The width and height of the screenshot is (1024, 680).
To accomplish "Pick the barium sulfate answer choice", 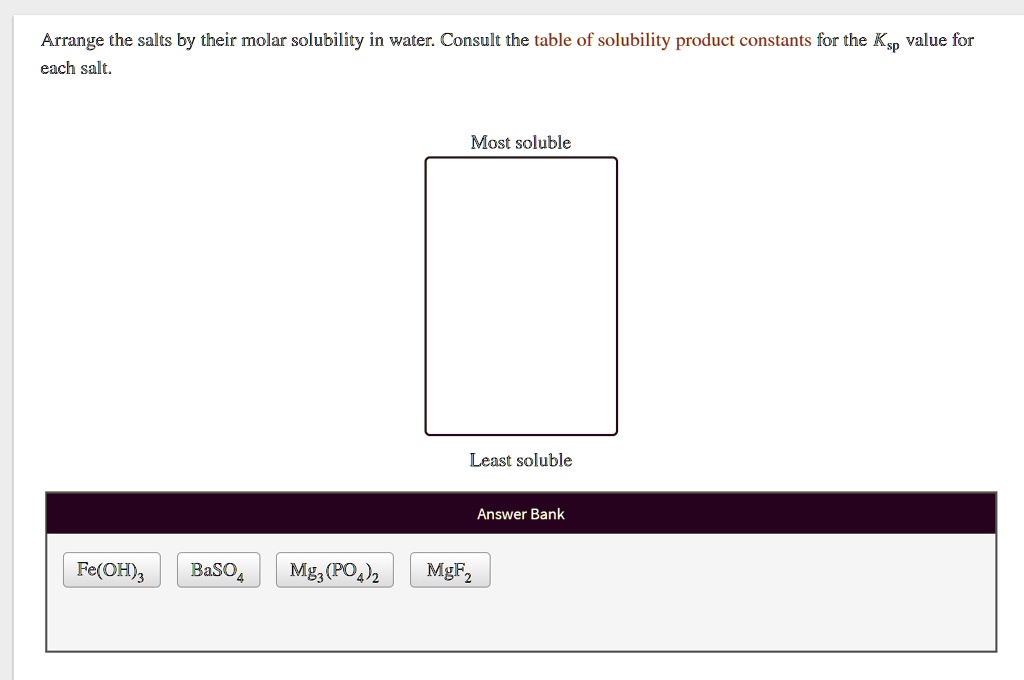I will pyautogui.click(x=218, y=569).
